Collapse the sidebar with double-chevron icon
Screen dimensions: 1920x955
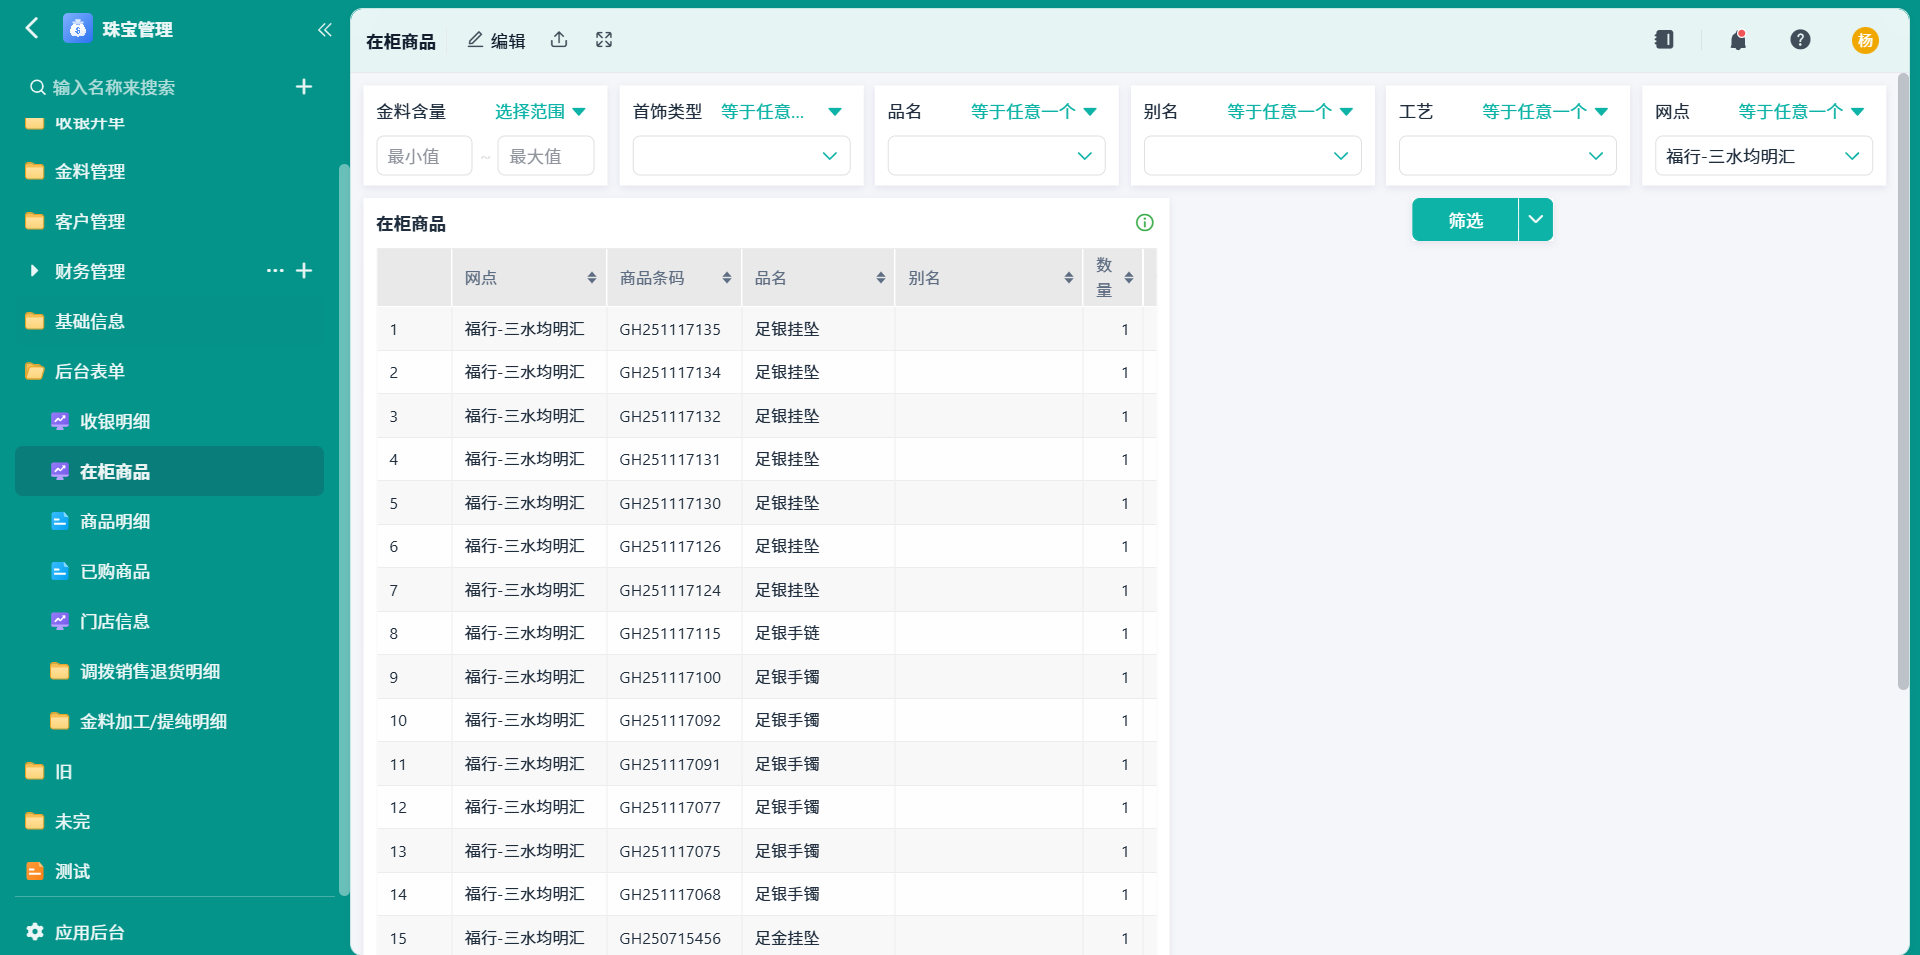pos(324,29)
